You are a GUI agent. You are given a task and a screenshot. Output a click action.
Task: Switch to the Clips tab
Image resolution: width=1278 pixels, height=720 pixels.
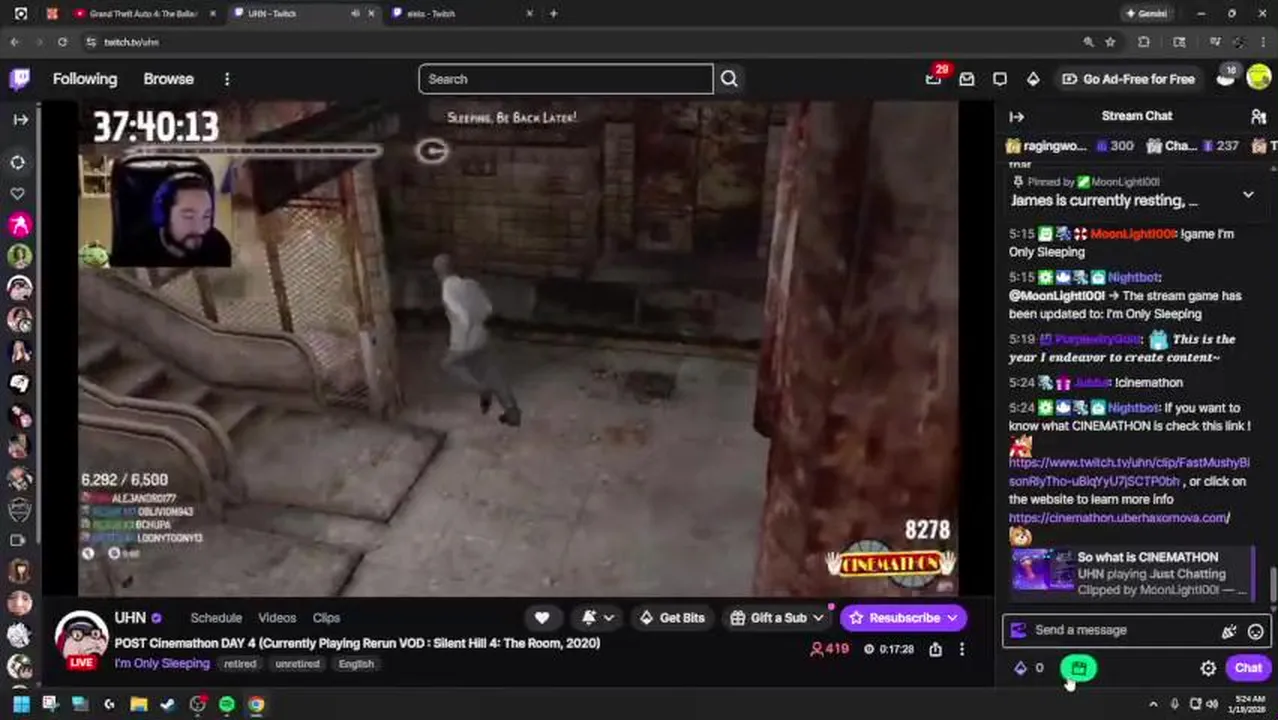(326, 618)
